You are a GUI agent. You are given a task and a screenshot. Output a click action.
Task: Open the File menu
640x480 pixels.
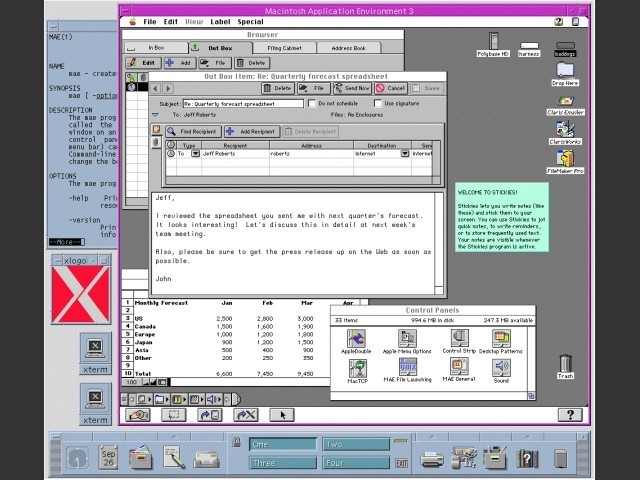pyautogui.click(x=150, y=22)
